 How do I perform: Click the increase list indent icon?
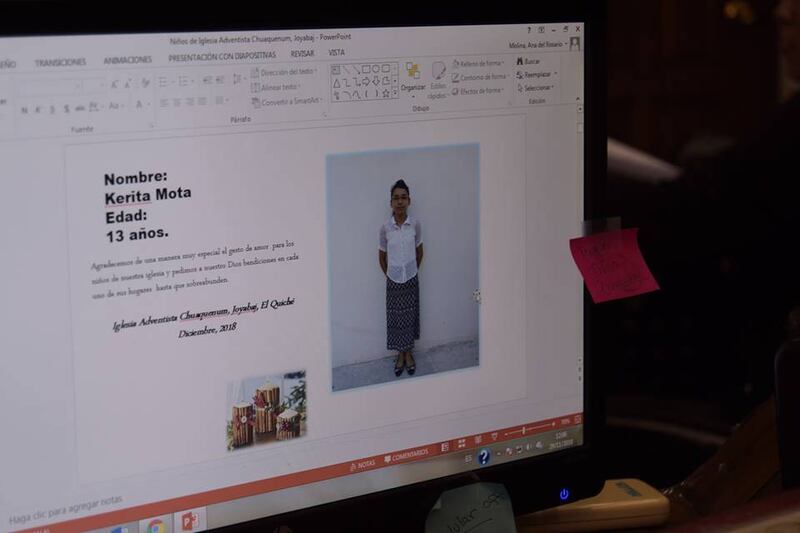pyautogui.click(x=220, y=80)
